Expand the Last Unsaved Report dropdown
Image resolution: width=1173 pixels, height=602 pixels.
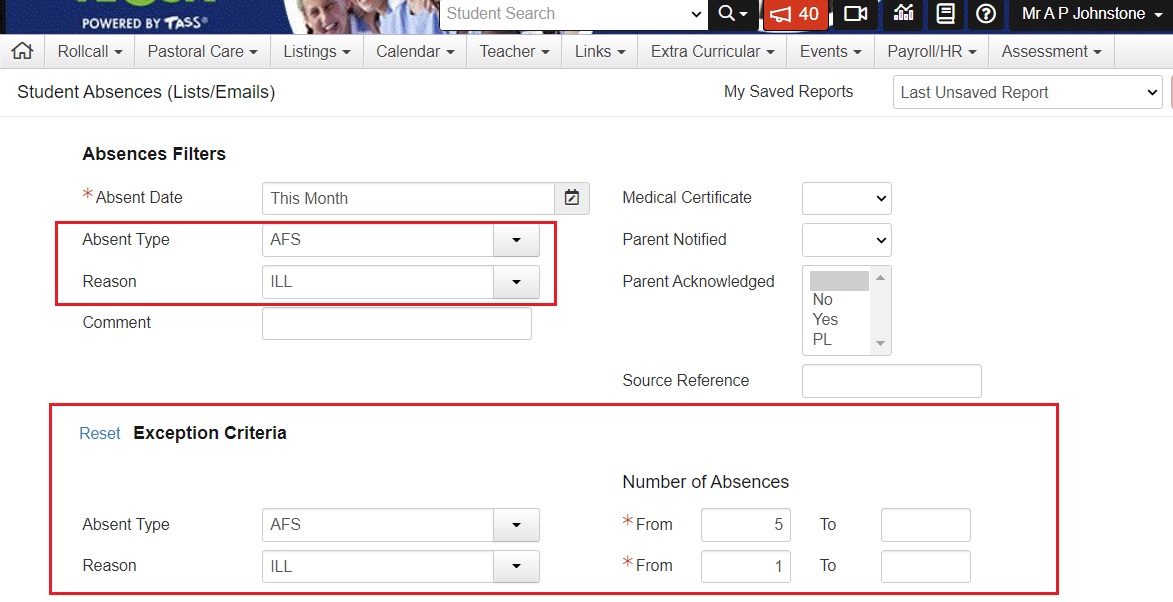point(1027,92)
